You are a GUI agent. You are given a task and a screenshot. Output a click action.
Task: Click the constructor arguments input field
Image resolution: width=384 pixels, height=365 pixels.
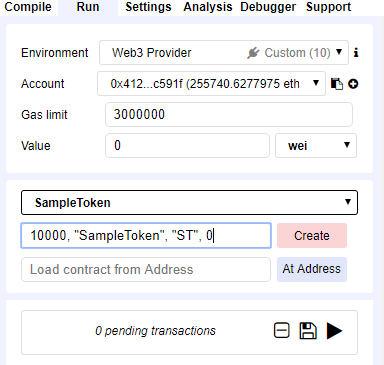(146, 236)
